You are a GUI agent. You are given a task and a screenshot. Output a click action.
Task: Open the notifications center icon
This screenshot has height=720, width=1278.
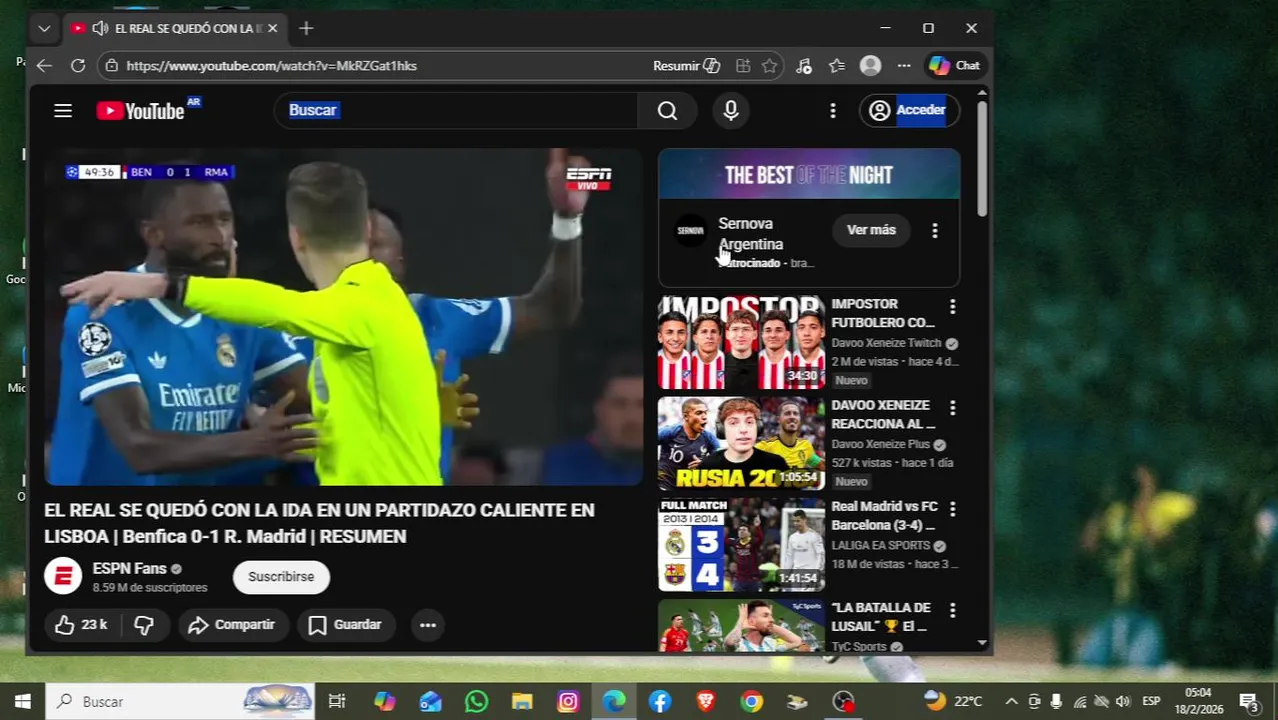[1249, 701]
